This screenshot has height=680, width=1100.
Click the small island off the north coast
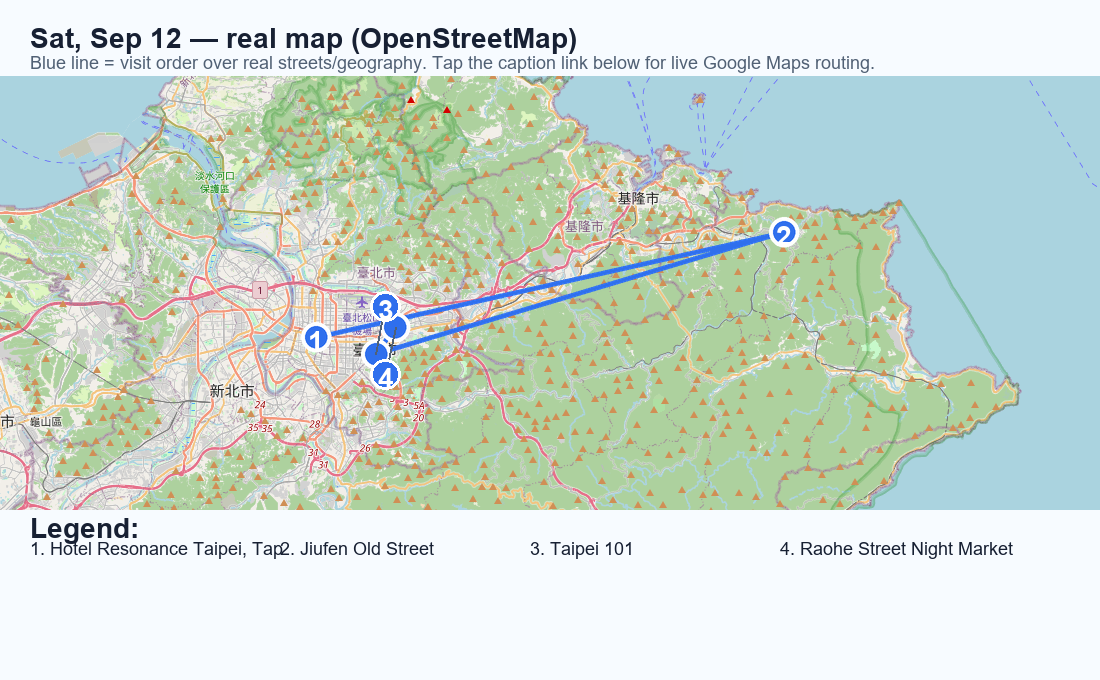click(x=698, y=99)
